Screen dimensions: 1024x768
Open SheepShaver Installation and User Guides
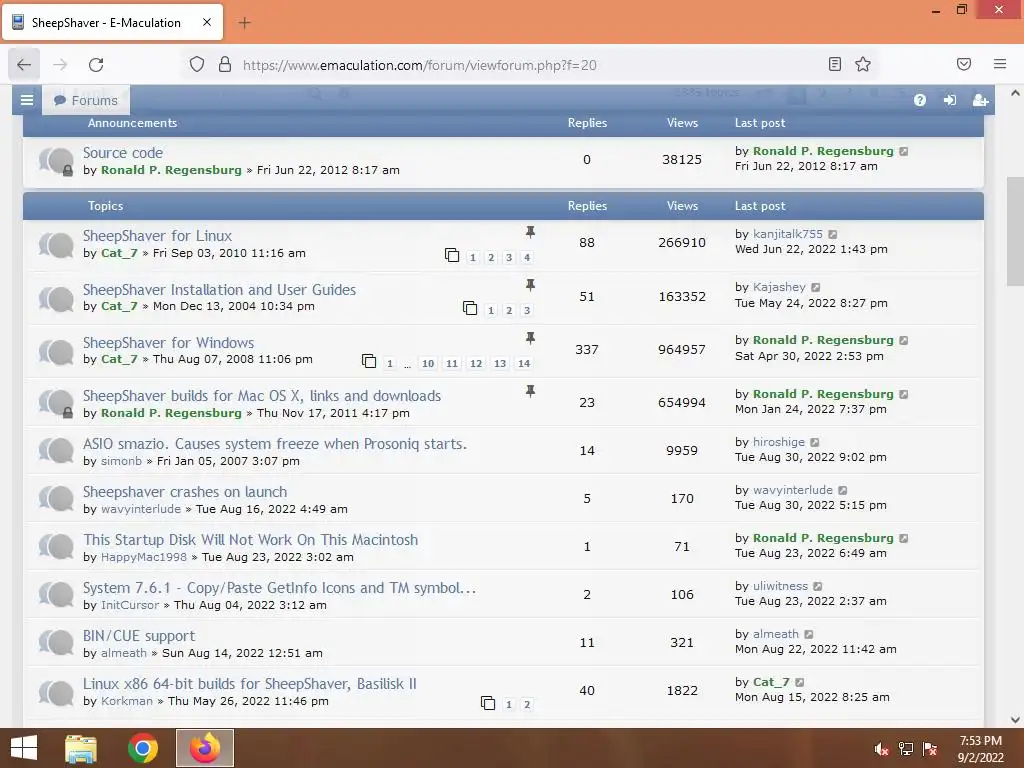pyautogui.click(x=219, y=289)
